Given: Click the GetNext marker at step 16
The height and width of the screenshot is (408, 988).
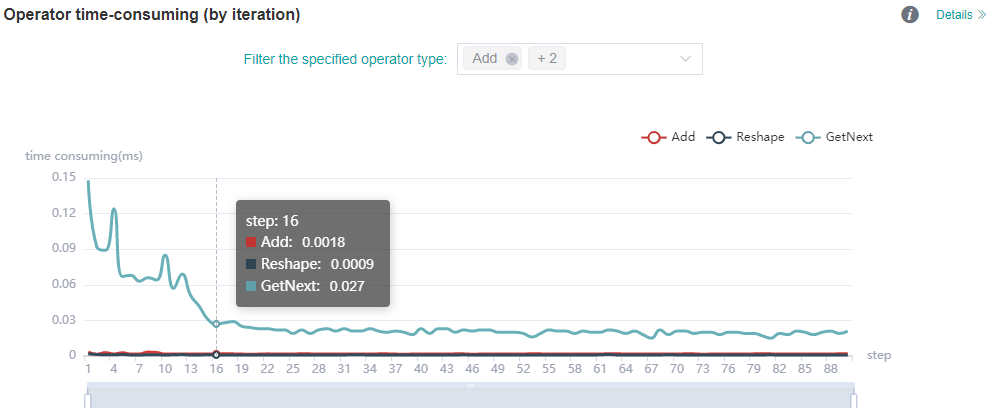Looking at the screenshot, I should click(x=216, y=323).
